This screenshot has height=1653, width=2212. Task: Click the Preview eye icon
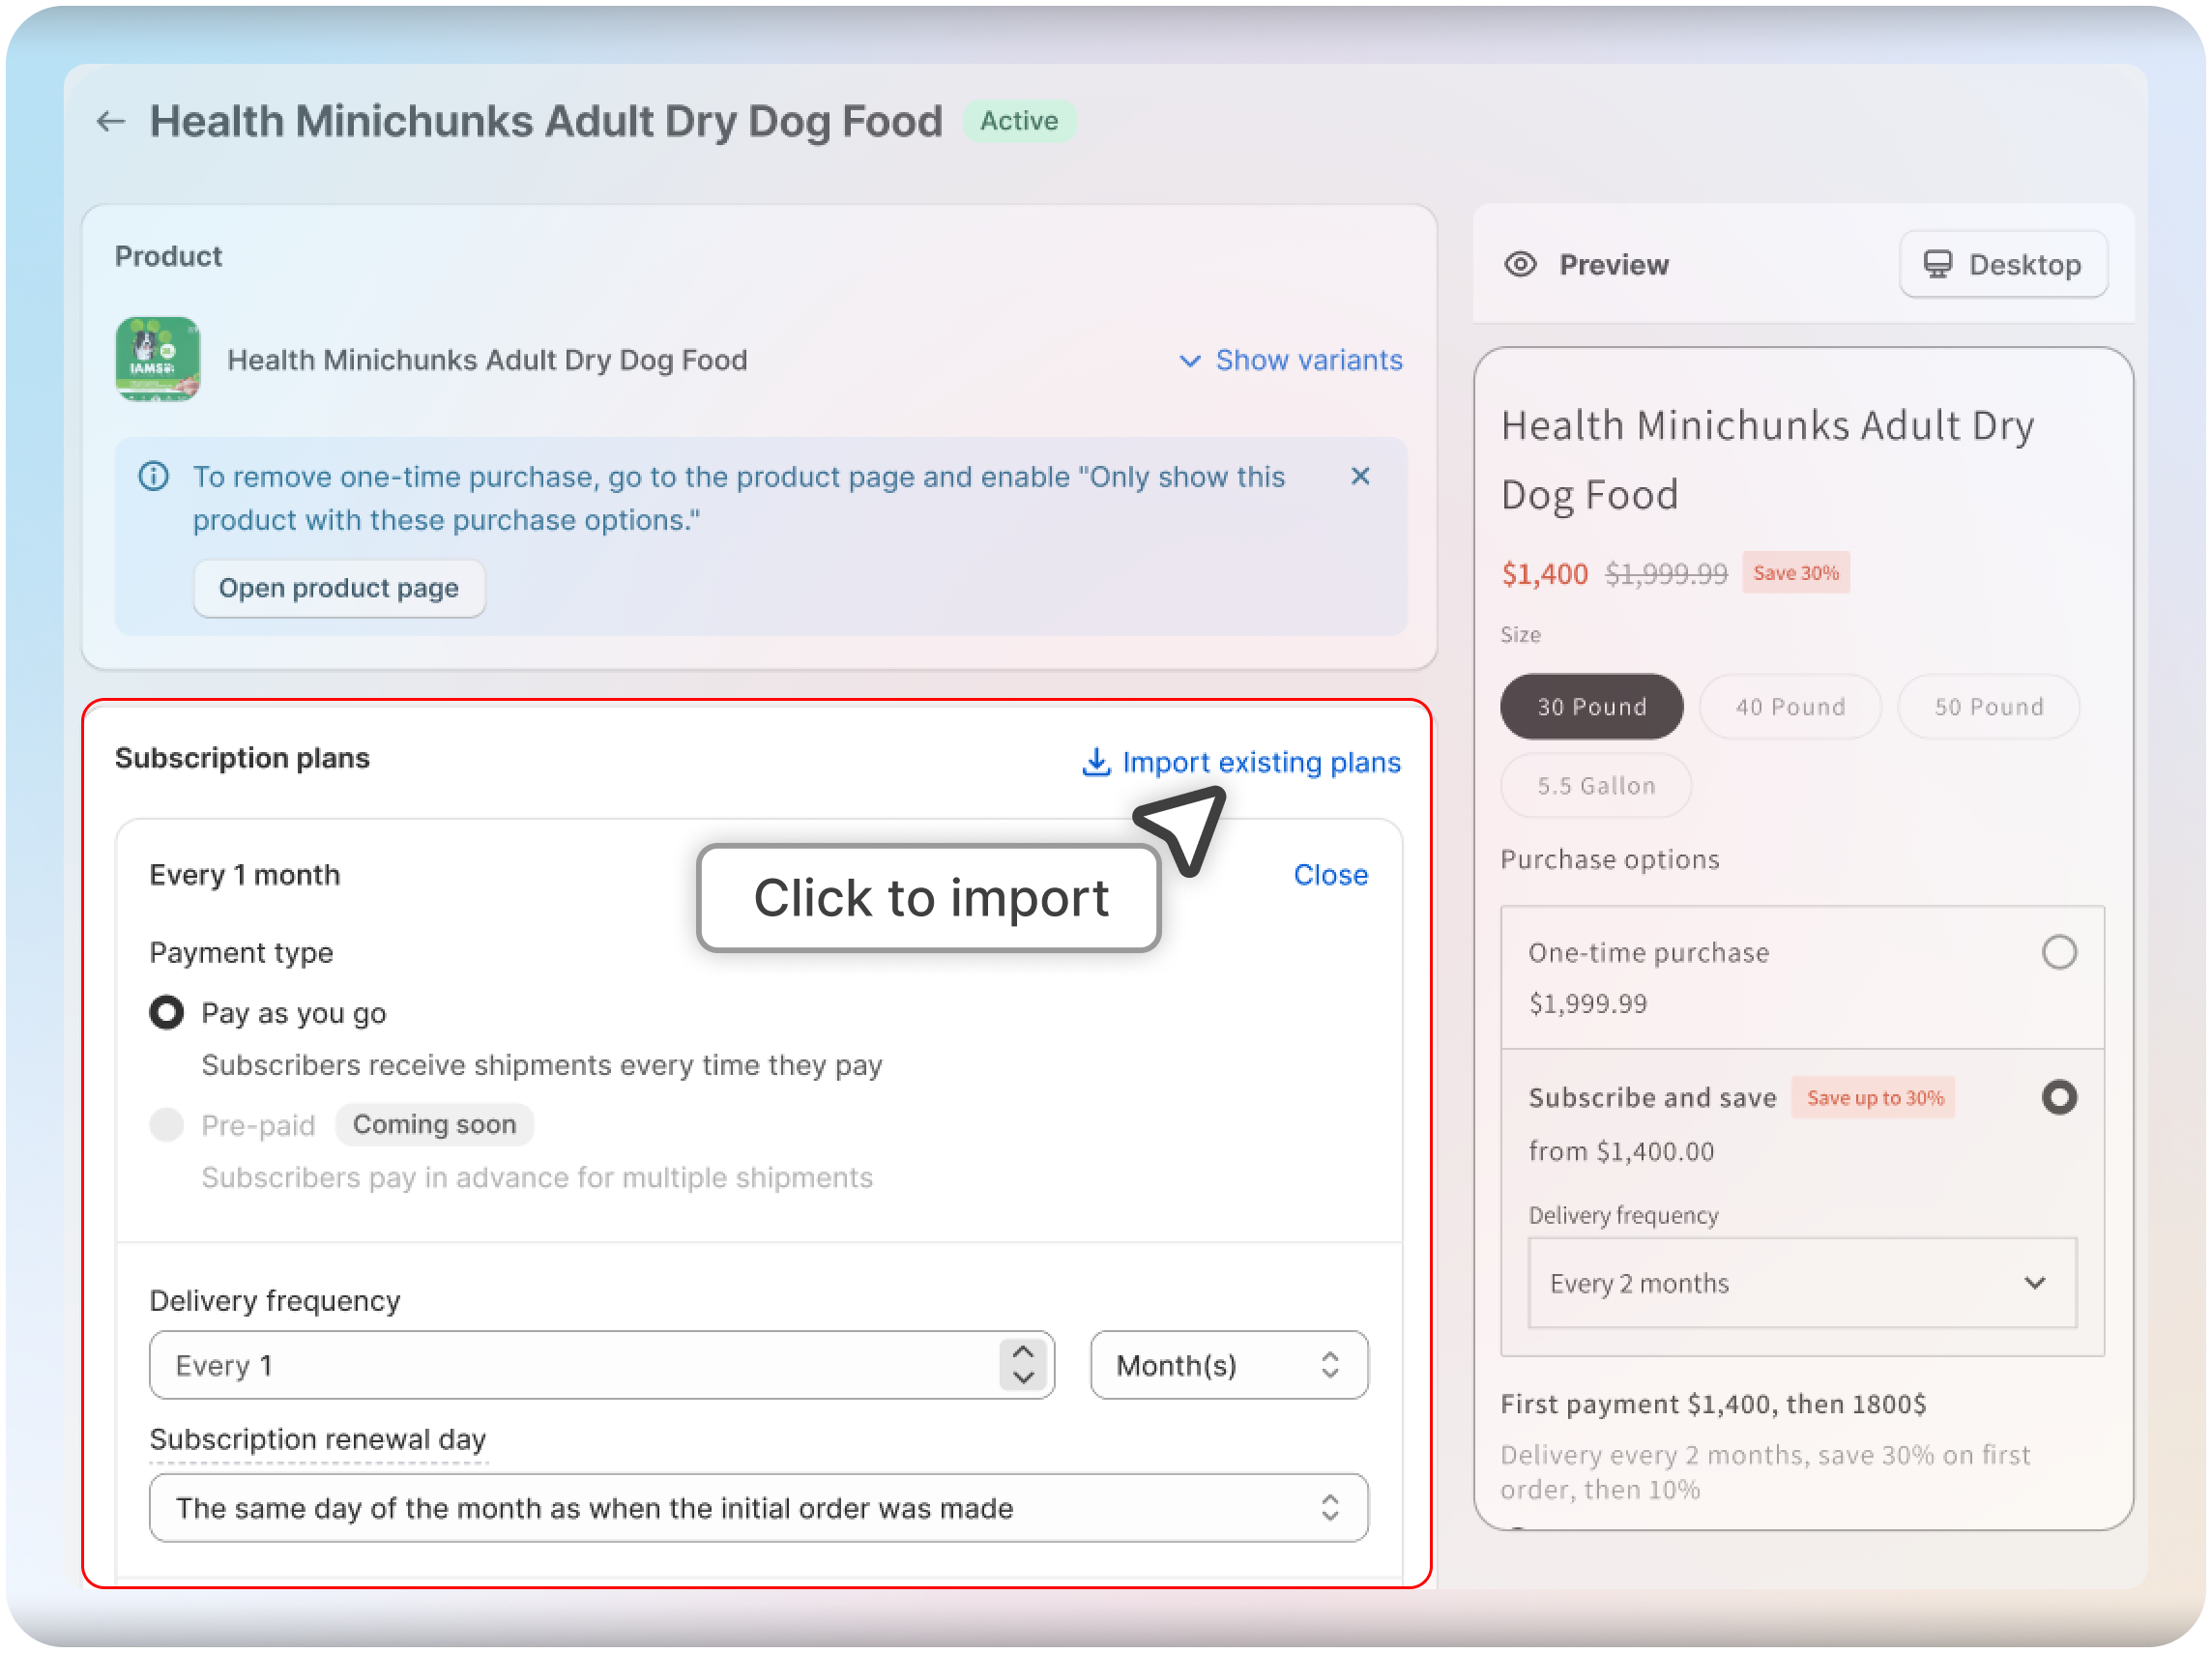[x=1520, y=264]
